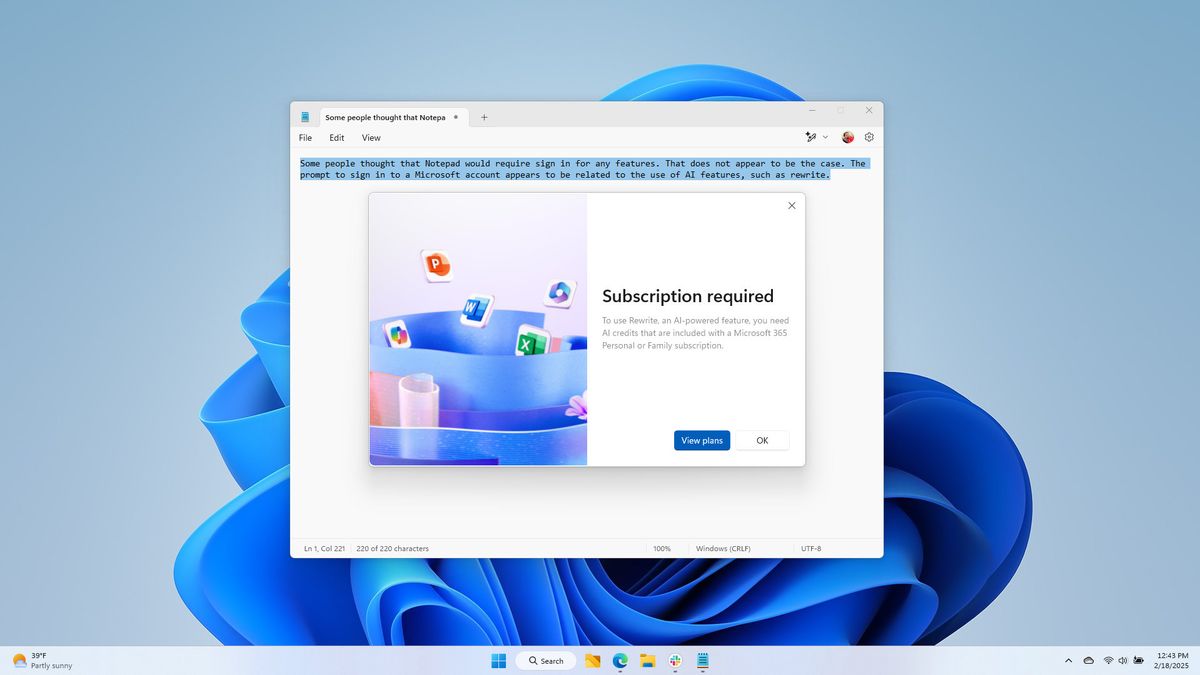The height and width of the screenshot is (675, 1200).
Task: Click the Notepad icon on the taskbar
Action: click(703, 661)
